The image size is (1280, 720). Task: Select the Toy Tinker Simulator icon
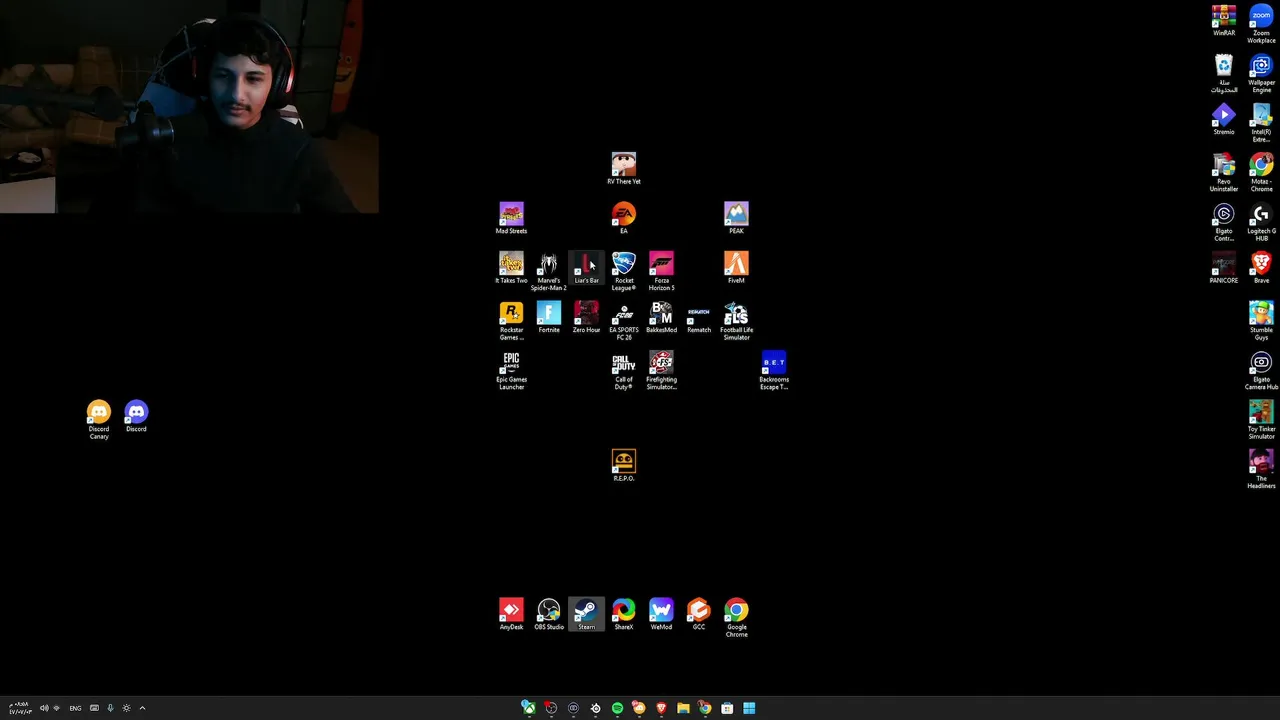pos(1261,420)
